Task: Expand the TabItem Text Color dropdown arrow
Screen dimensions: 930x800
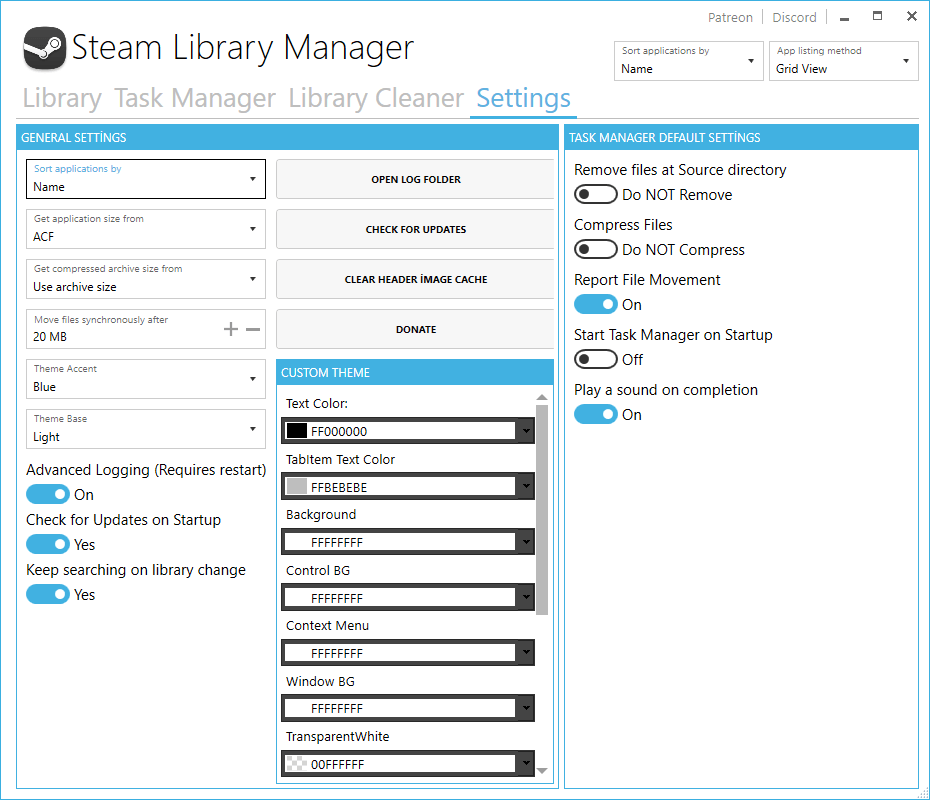Action: click(x=526, y=487)
